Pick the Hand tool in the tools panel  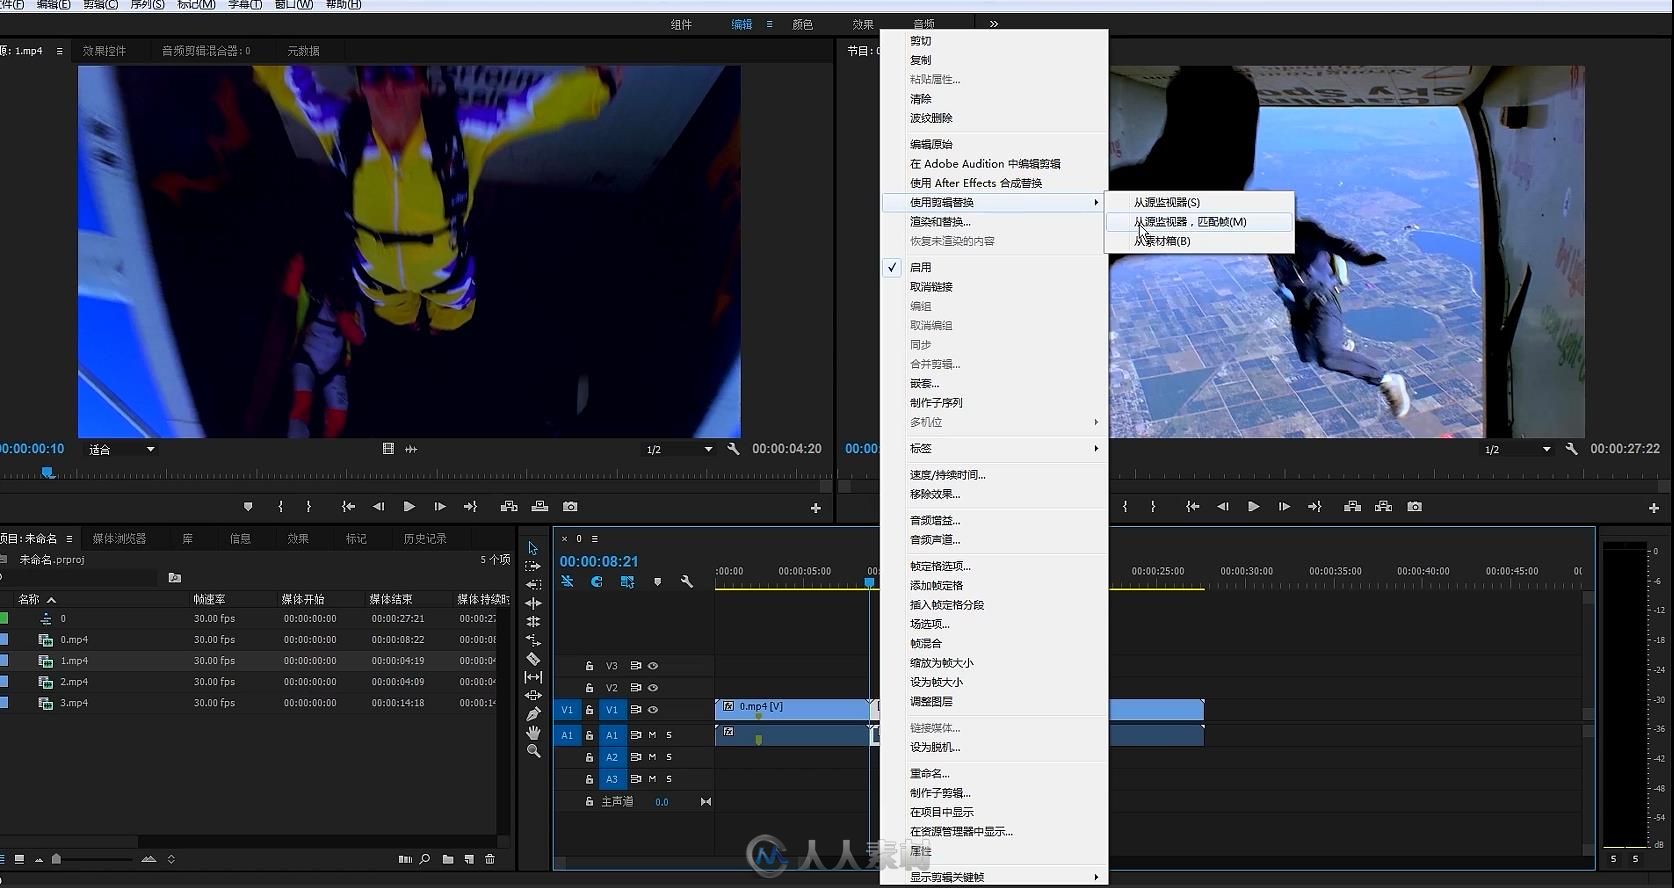533,733
